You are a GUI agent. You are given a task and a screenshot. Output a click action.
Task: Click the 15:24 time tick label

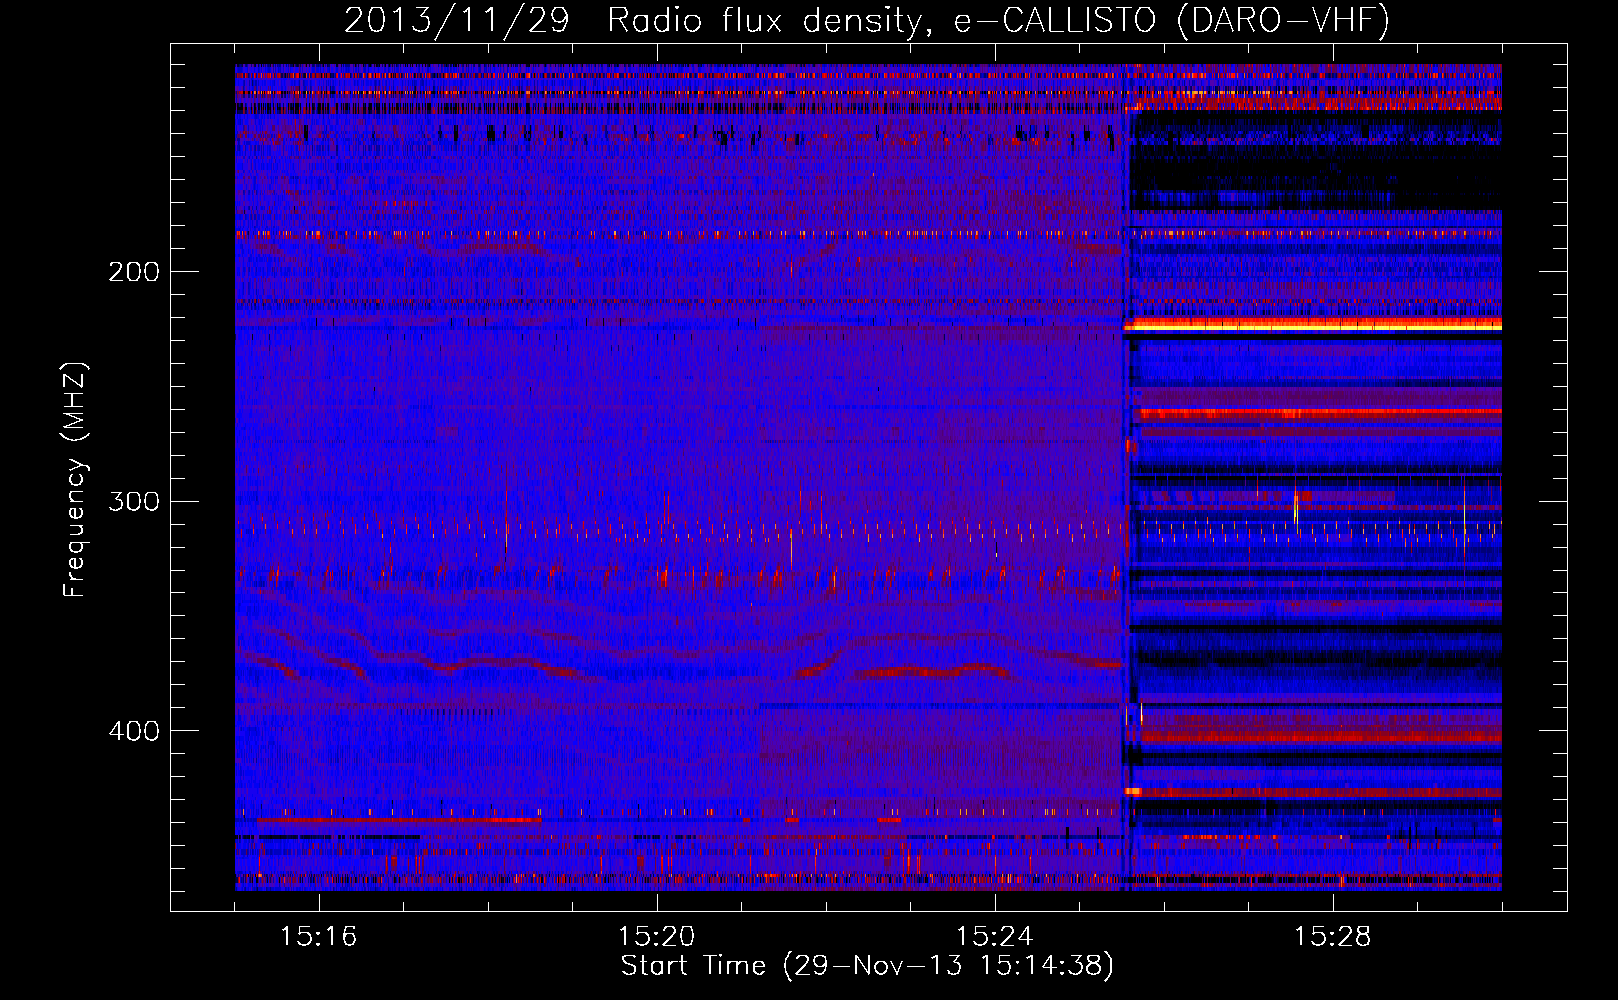[994, 937]
